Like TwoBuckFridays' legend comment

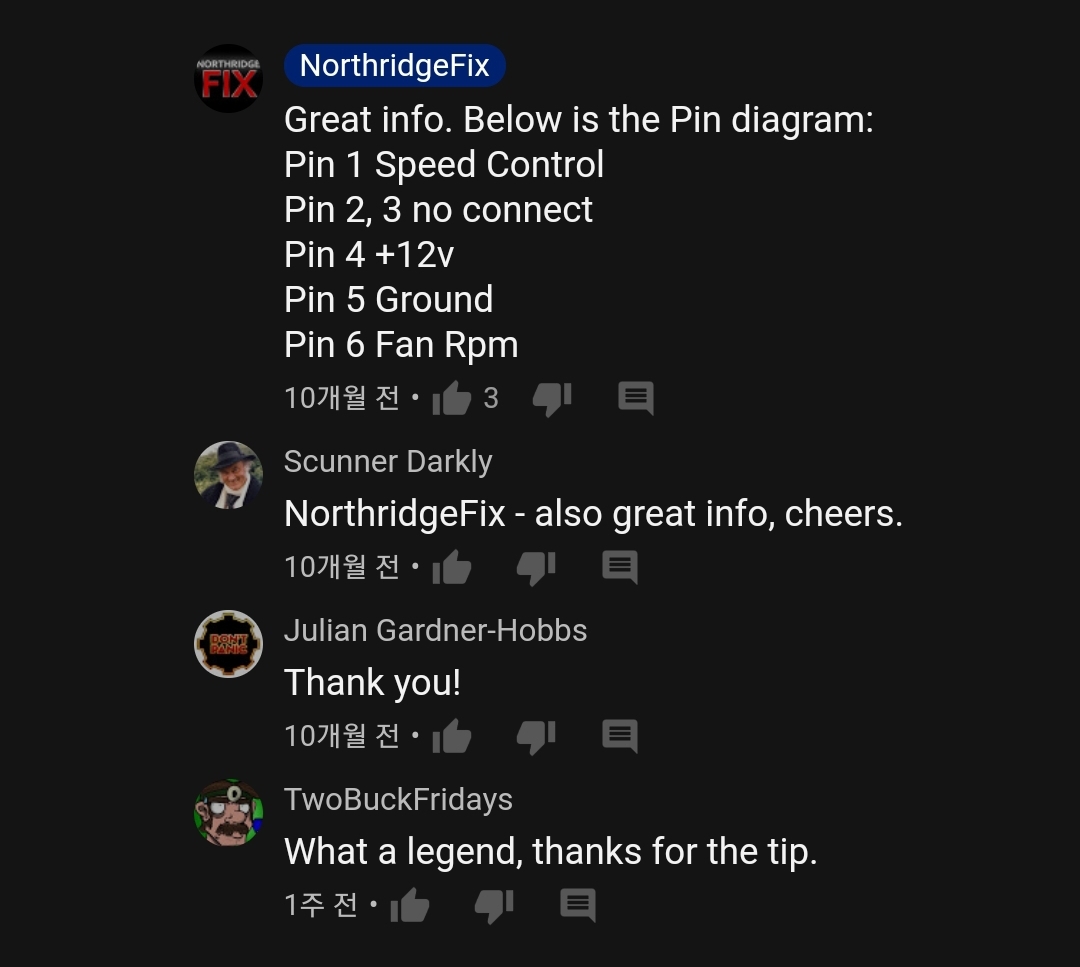[x=410, y=905]
